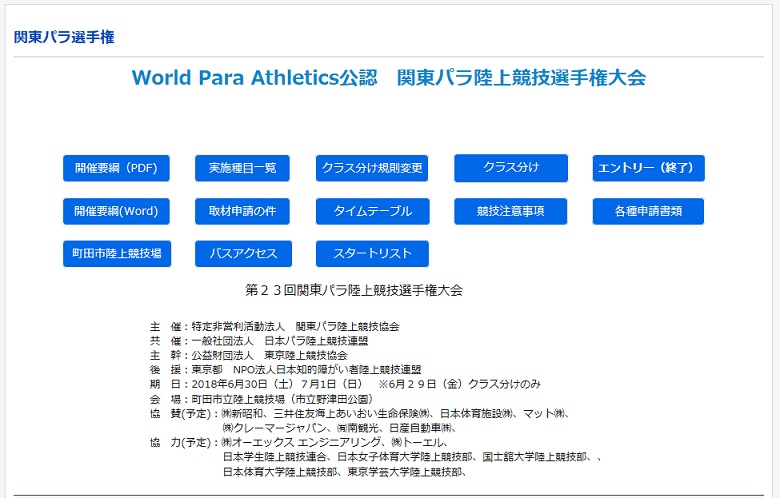The height and width of the screenshot is (498, 780).
Task: Open the 開催要綱（PDF） button
Action: [116, 168]
